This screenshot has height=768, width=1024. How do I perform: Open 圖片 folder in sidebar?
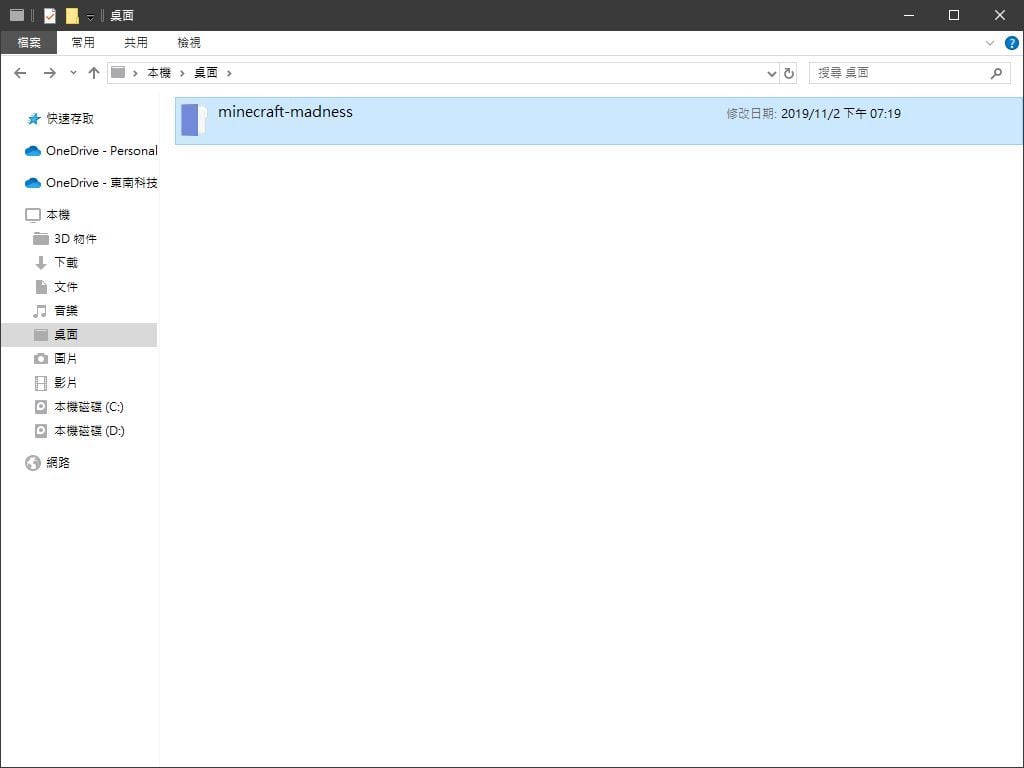tap(66, 359)
